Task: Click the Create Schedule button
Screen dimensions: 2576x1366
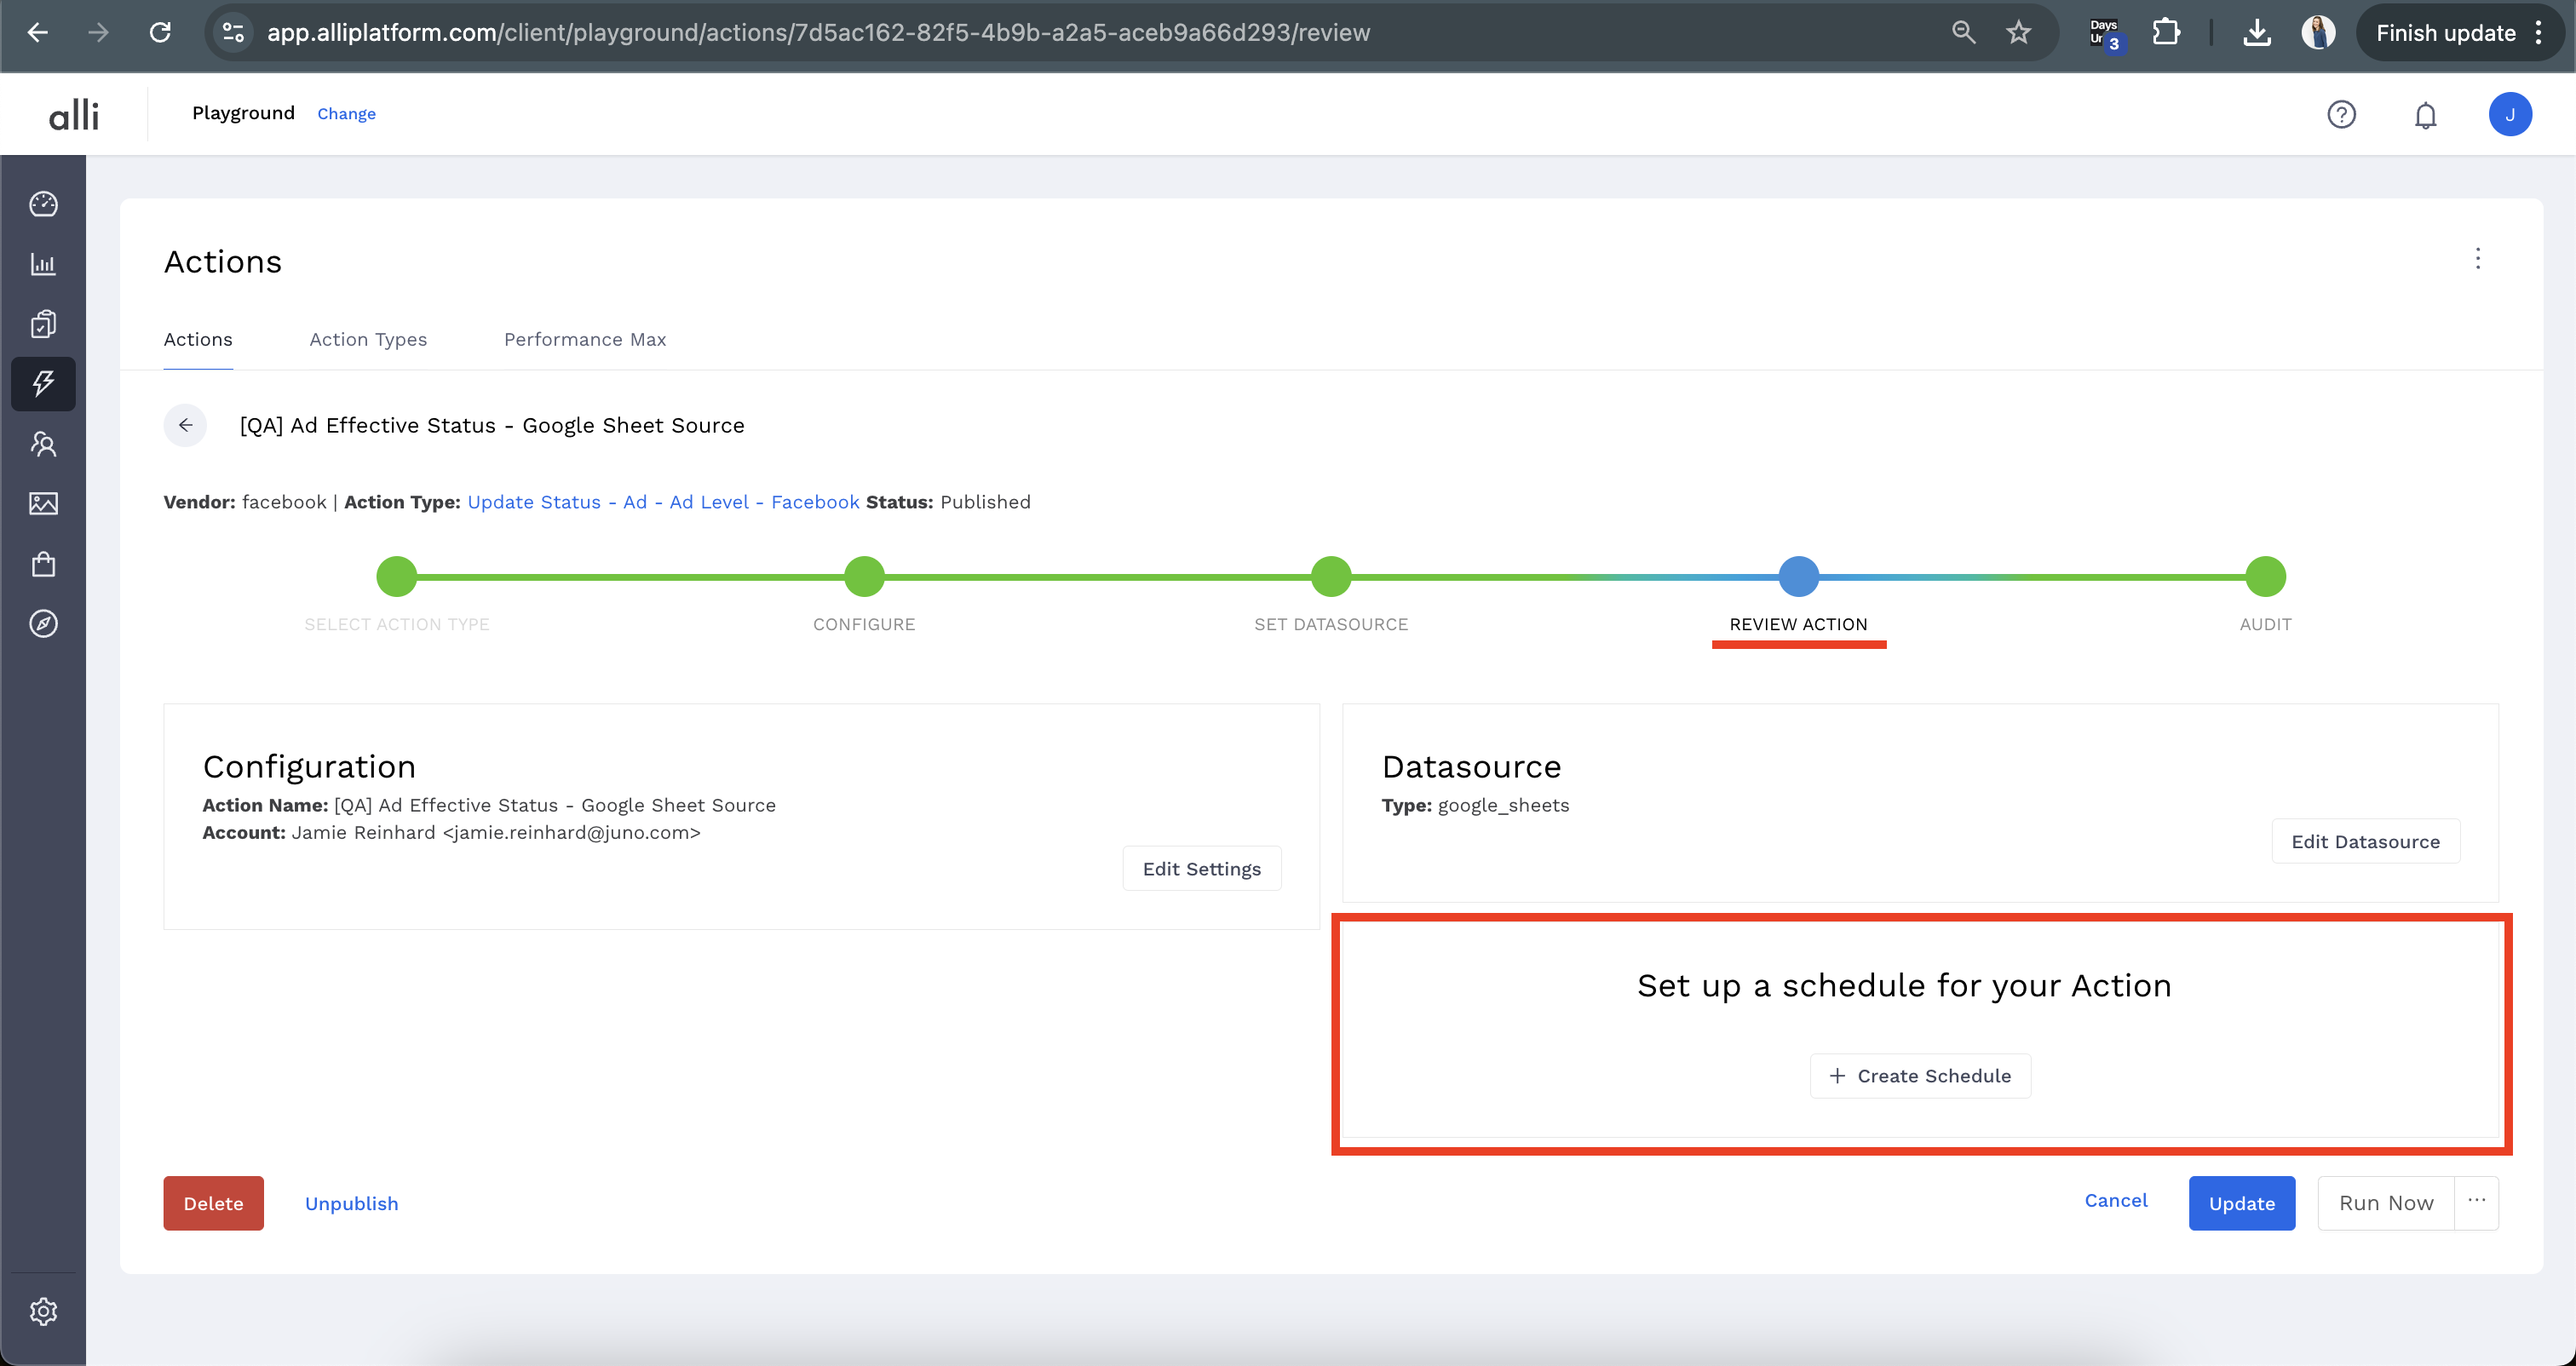Action: (1919, 1076)
